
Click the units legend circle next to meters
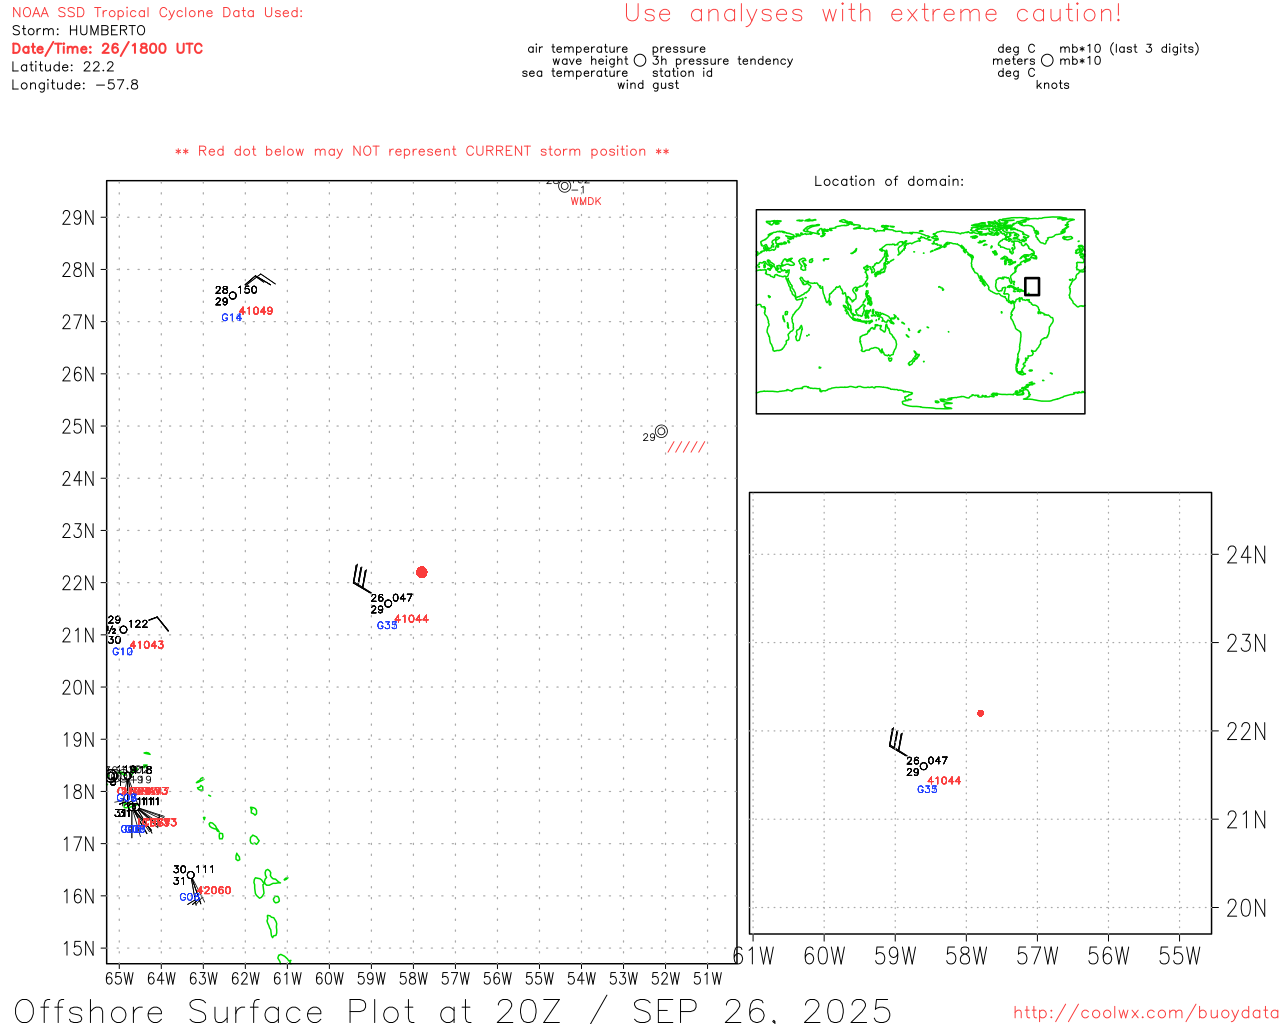tap(1047, 61)
